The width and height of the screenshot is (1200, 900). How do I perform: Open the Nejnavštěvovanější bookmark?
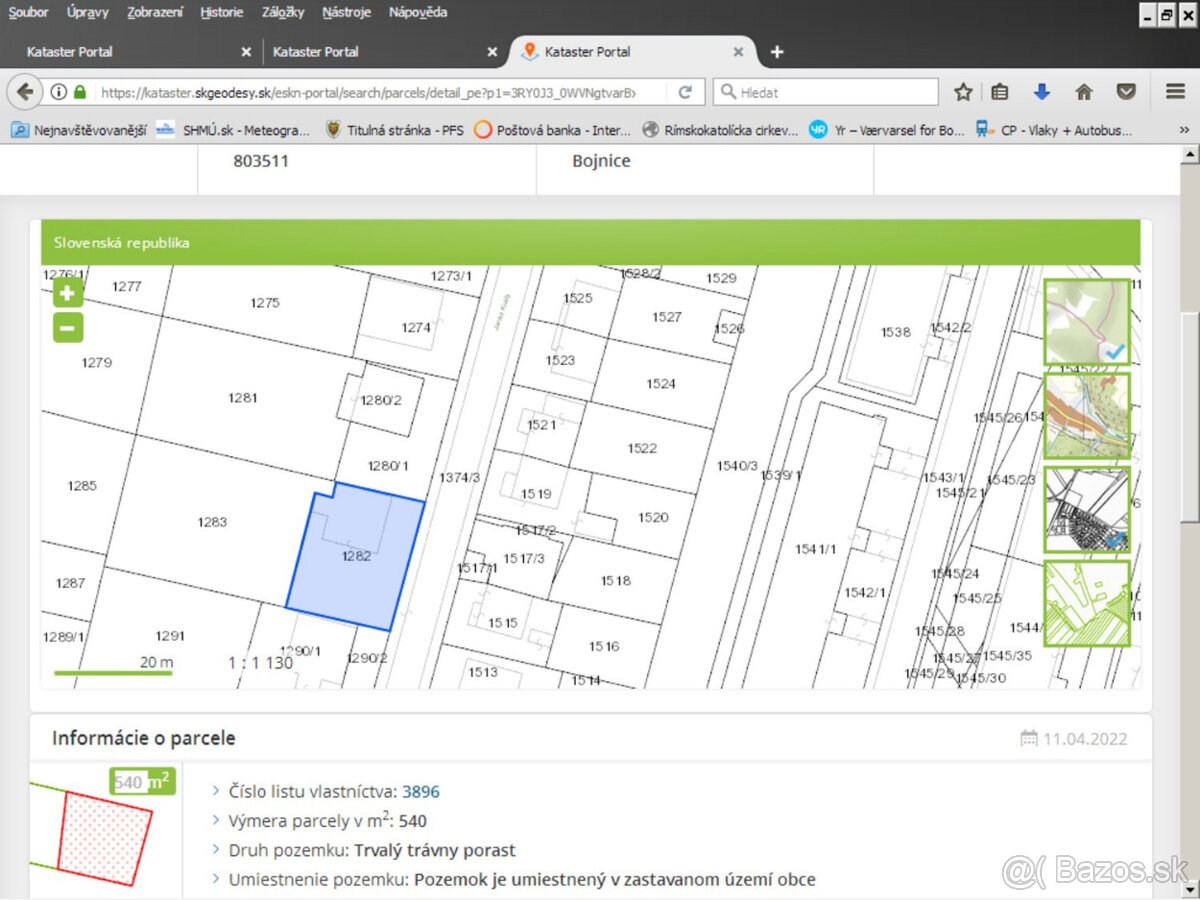tap(79, 130)
